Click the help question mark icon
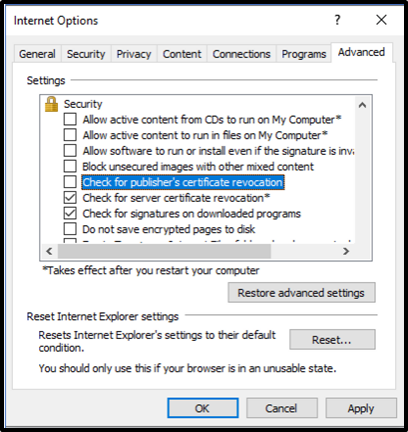 pos(337,20)
